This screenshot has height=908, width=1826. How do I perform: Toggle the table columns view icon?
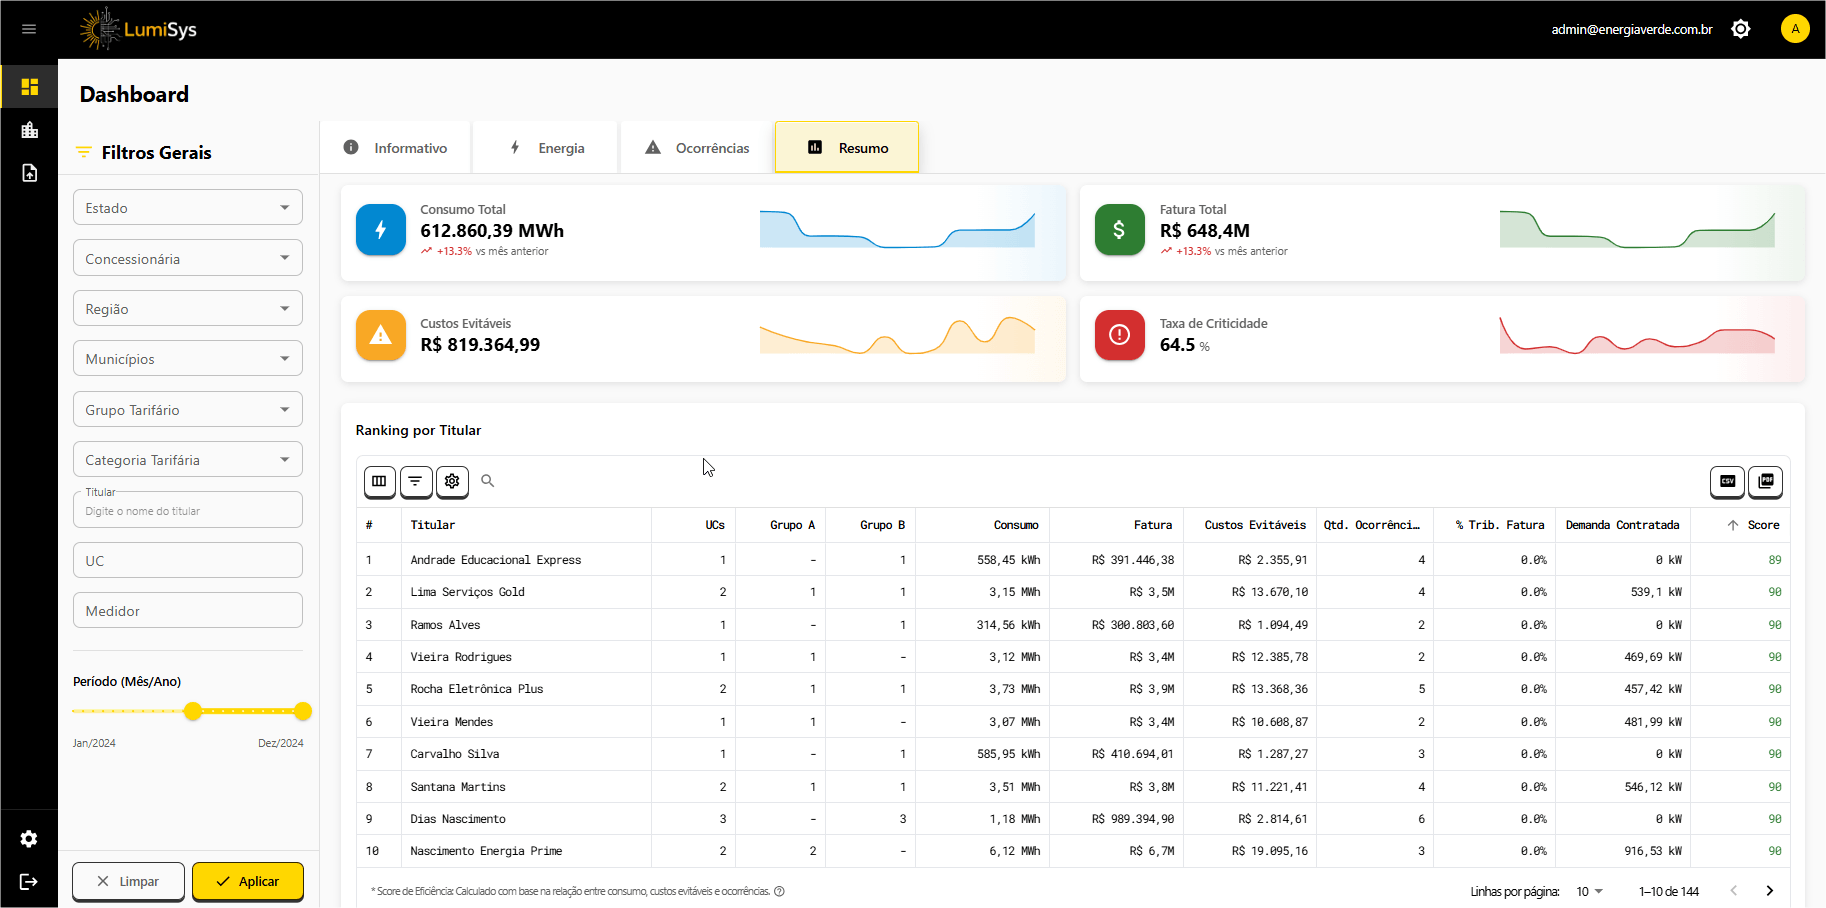coord(379,481)
